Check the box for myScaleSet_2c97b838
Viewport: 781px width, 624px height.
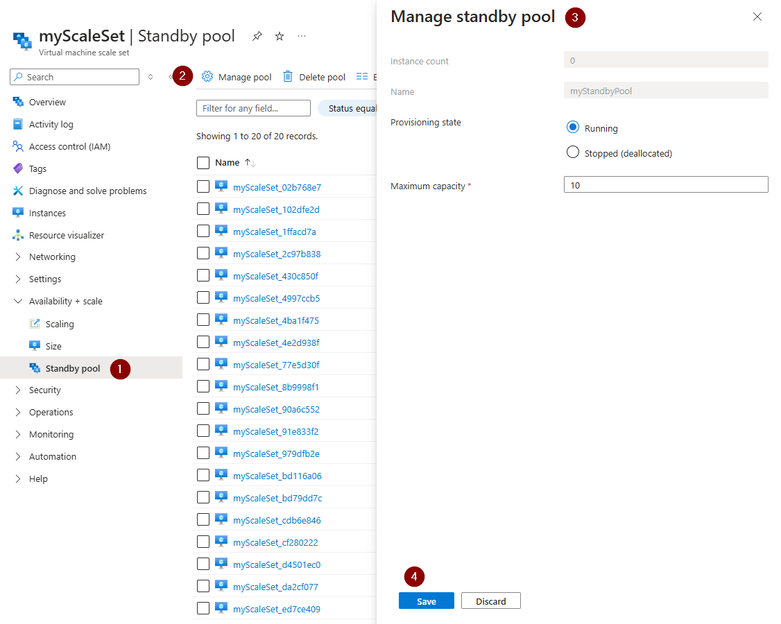203,253
